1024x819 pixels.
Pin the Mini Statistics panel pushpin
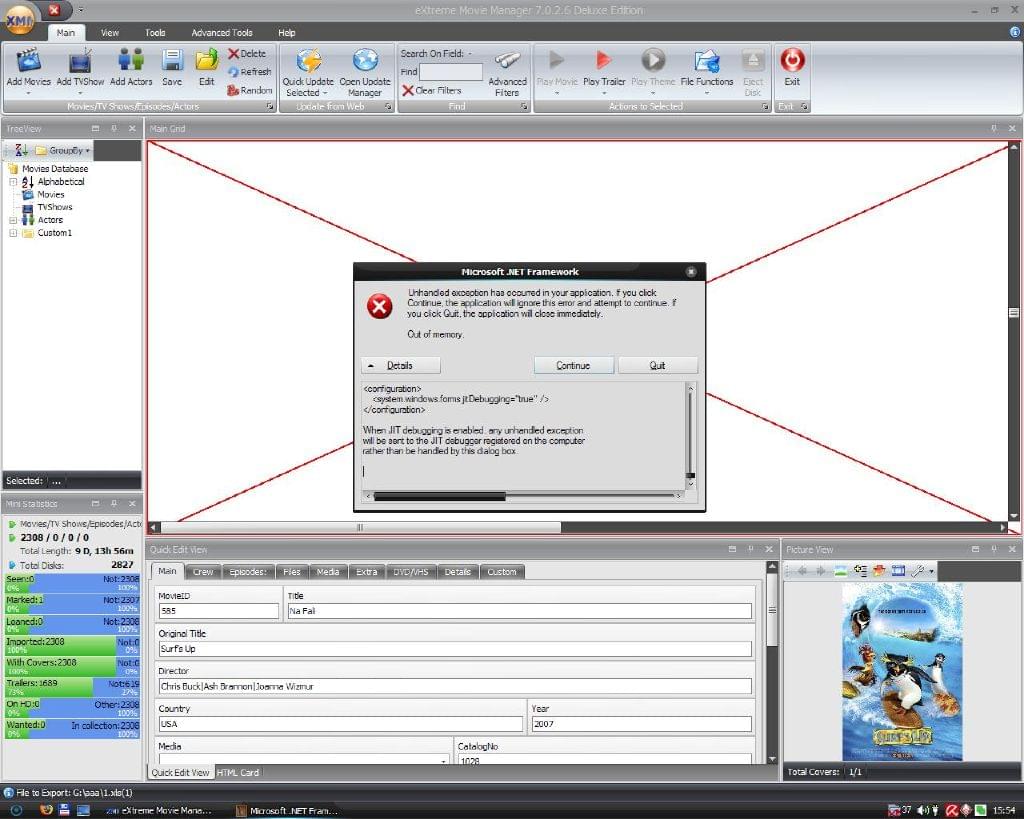[114, 504]
